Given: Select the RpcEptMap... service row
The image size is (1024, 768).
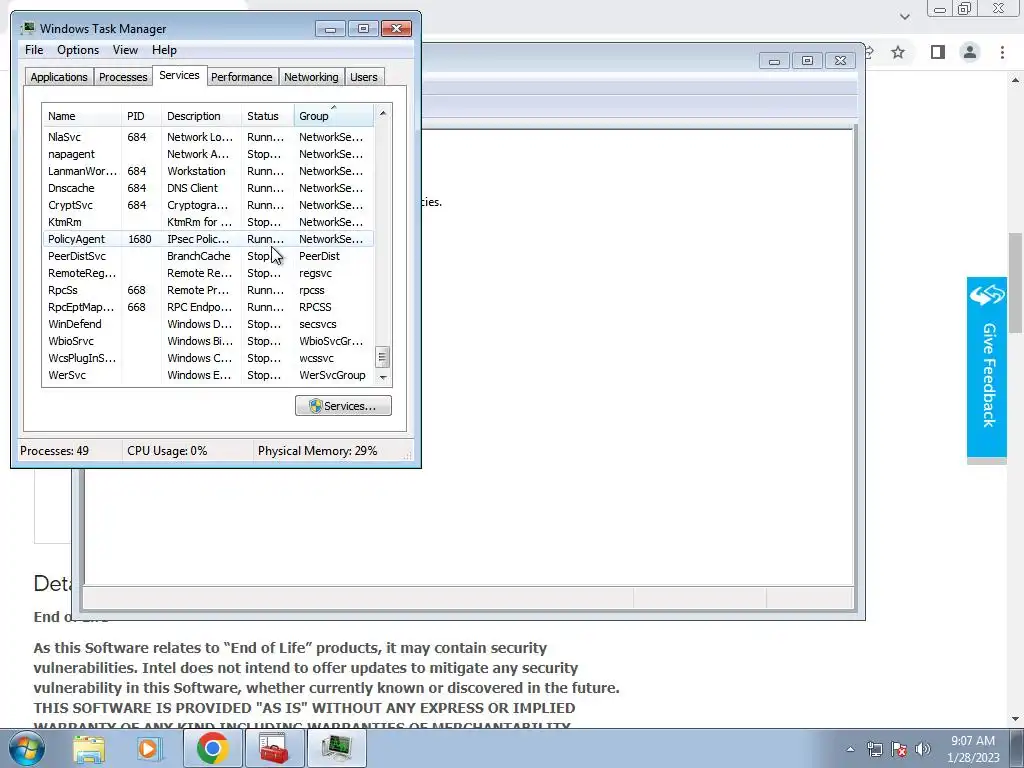Looking at the screenshot, I should [208, 307].
